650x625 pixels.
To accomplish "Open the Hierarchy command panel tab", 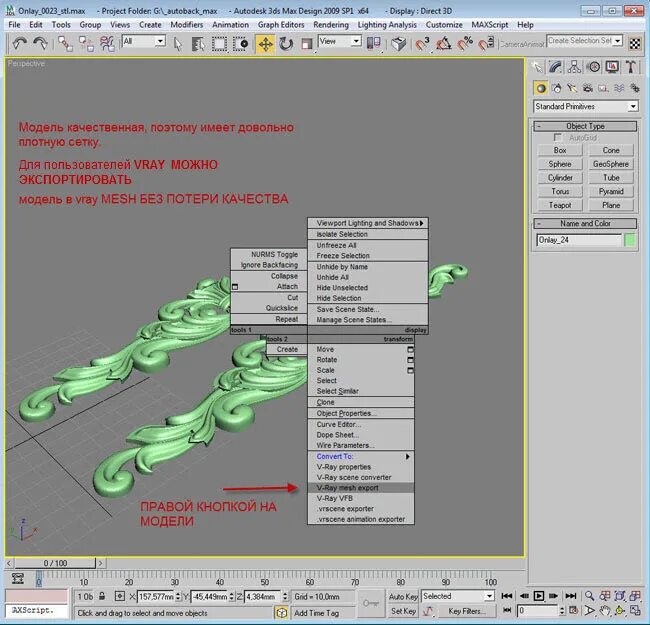I will [x=574, y=67].
